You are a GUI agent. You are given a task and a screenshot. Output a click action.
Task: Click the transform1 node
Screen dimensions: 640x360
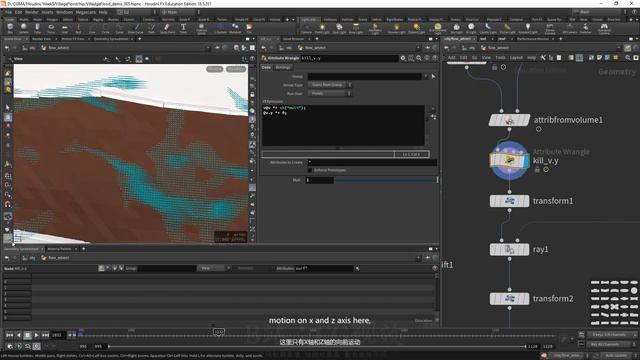509,201
